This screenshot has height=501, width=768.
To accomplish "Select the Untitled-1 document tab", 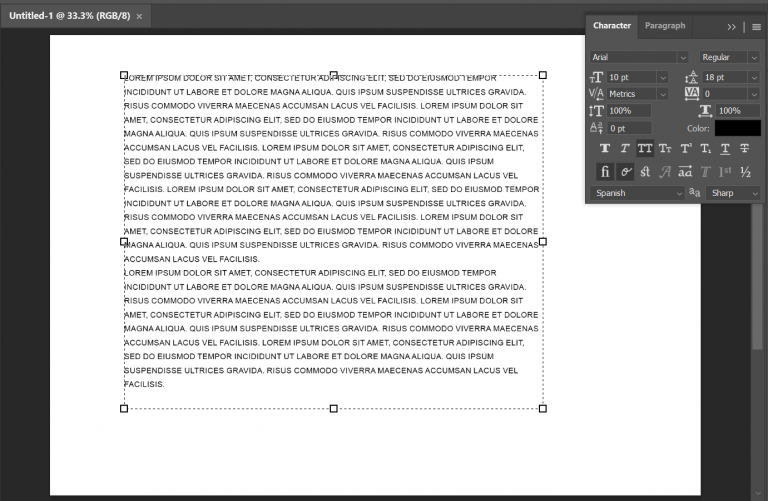I will [x=70, y=16].
